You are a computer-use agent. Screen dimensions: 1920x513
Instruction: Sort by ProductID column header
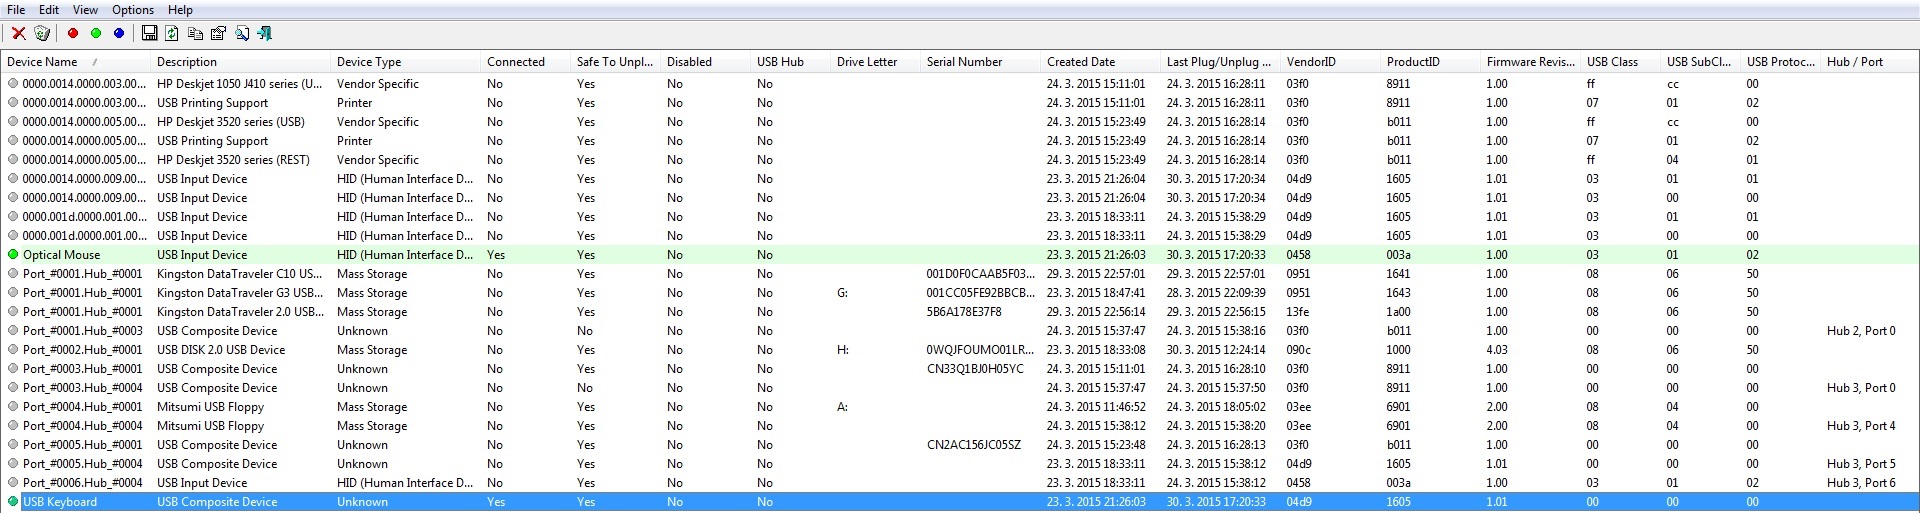click(1430, 61)
